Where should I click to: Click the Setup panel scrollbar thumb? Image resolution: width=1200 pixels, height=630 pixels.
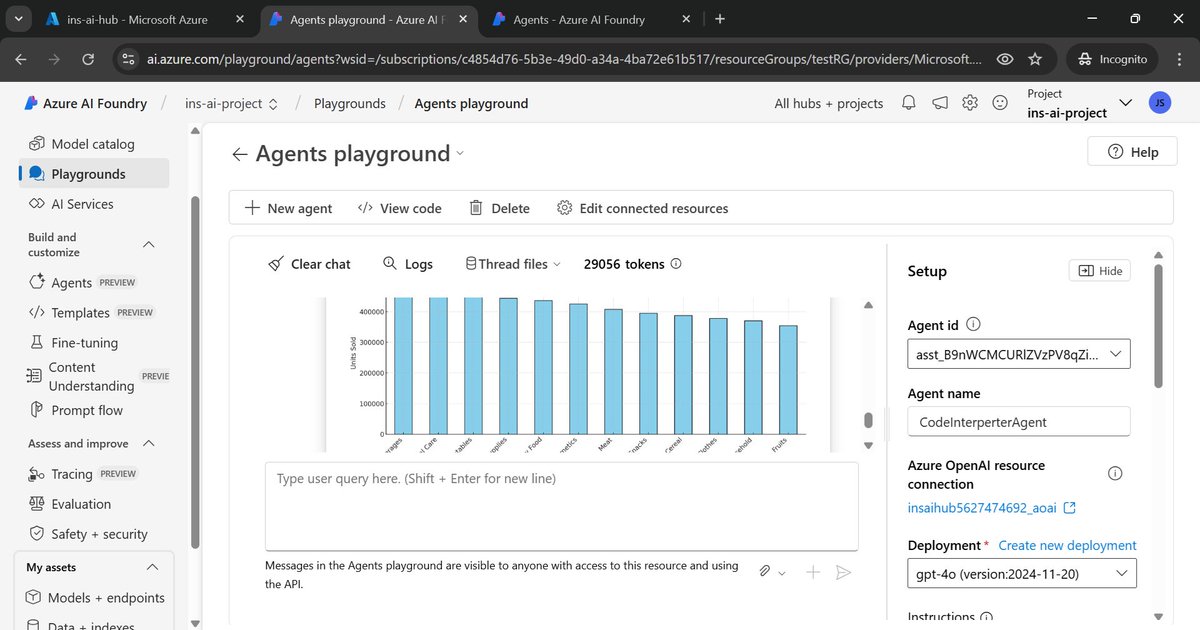[x=1159, y=325]
